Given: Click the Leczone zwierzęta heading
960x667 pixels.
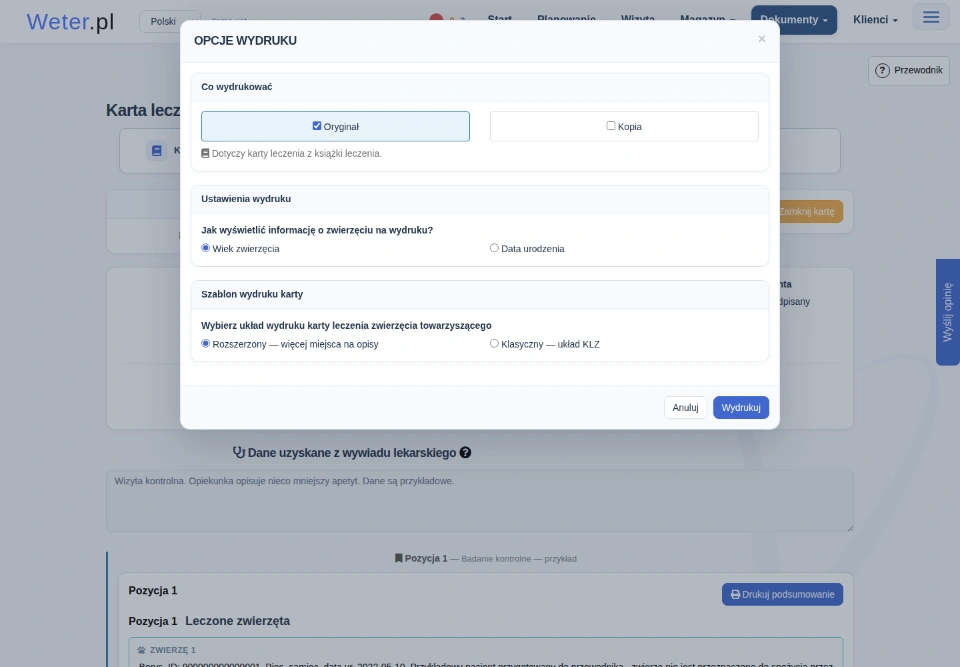Looking at the screenshot, I should click(238, 621).
